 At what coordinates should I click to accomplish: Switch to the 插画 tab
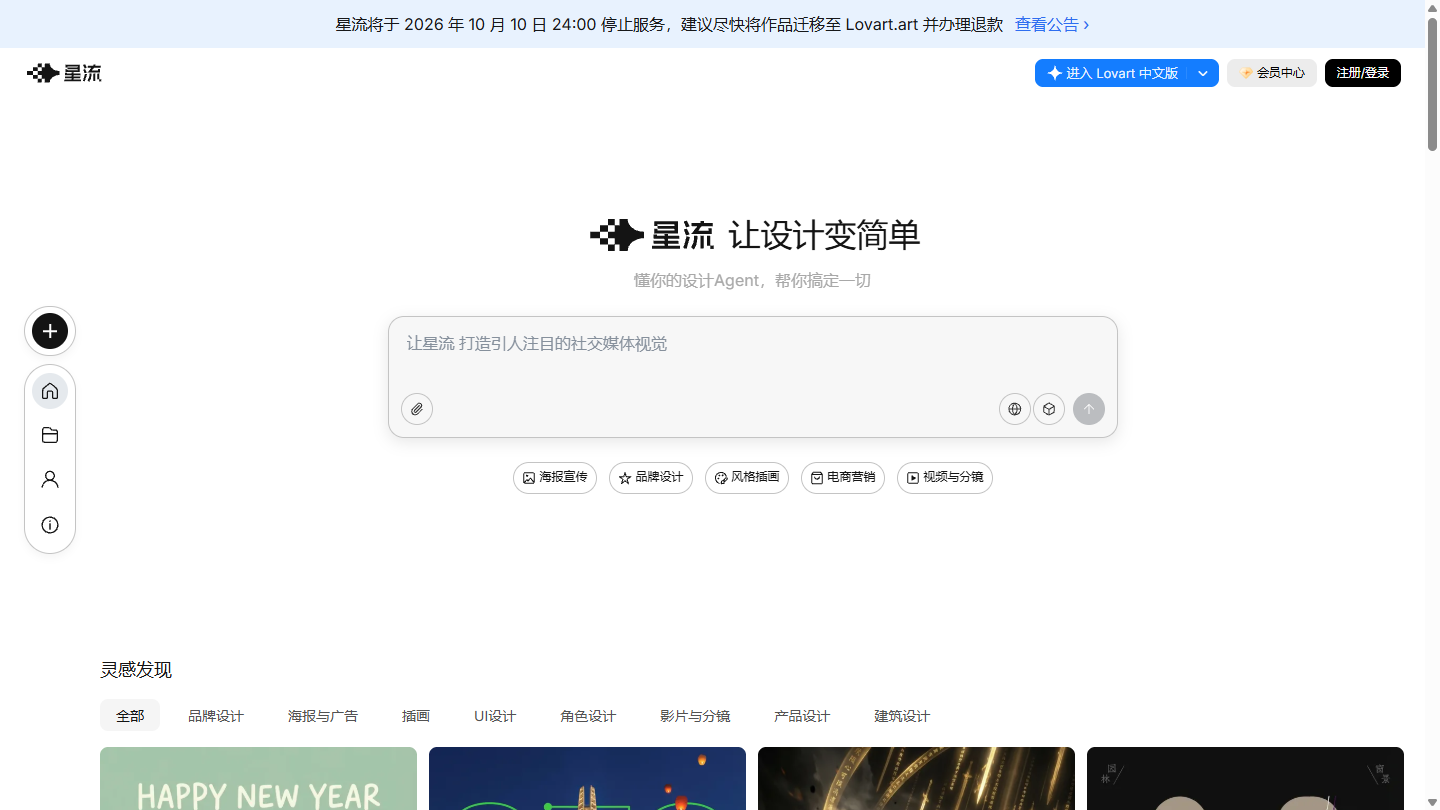point(416,716)
